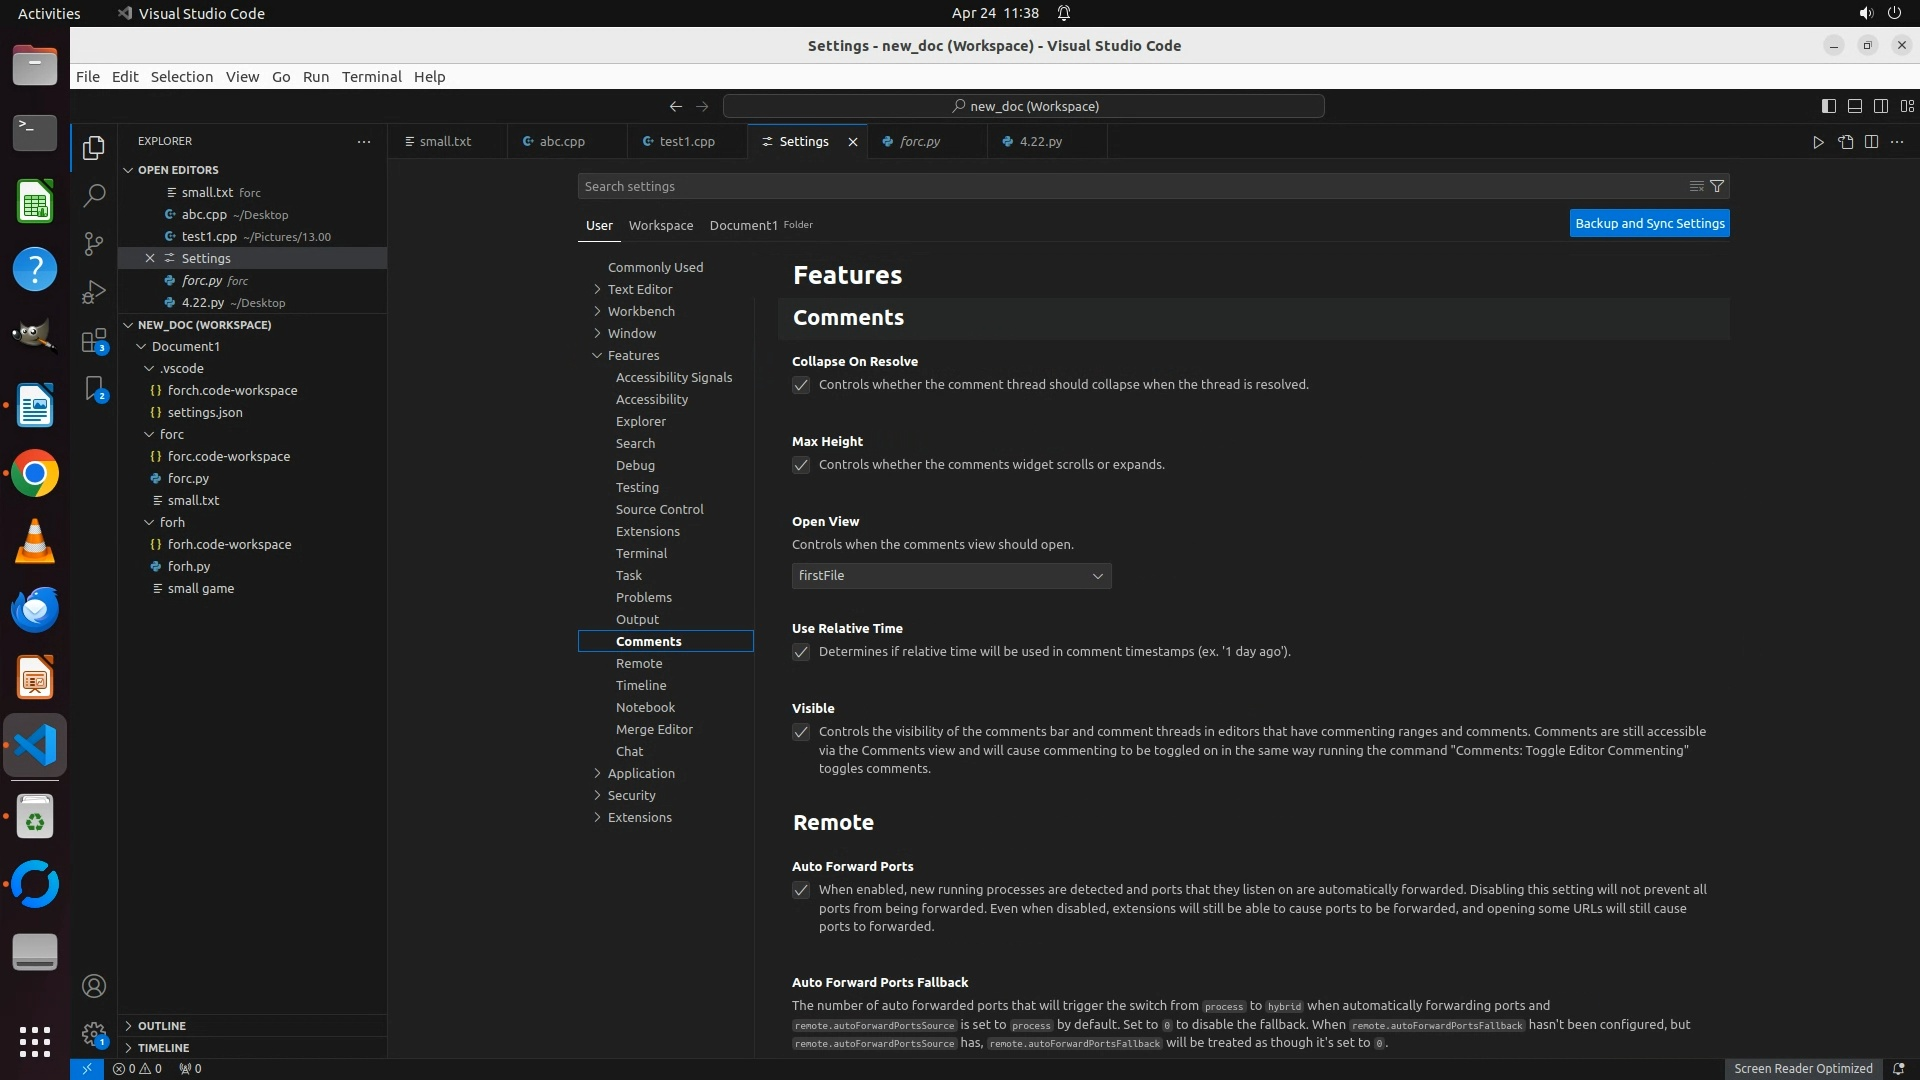The image size is (1920, 1080).
Task: Click Backup and Sync Settings button
Action: (1649, 224)
